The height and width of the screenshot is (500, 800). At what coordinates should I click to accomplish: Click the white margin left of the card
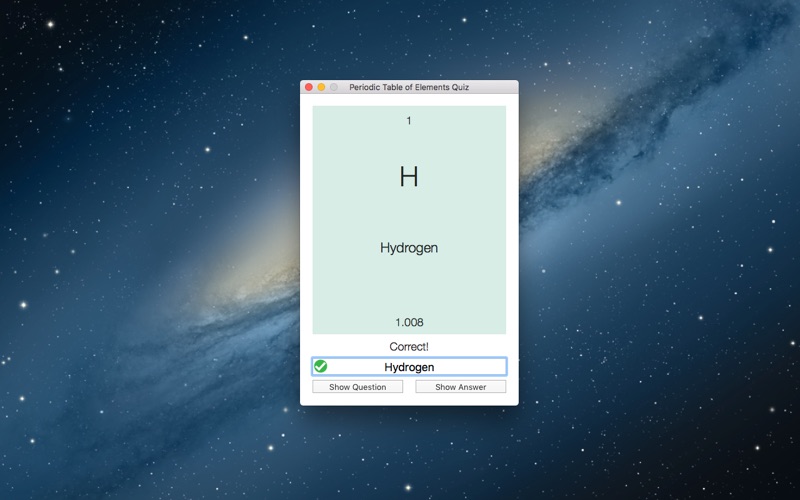[306, 220]
